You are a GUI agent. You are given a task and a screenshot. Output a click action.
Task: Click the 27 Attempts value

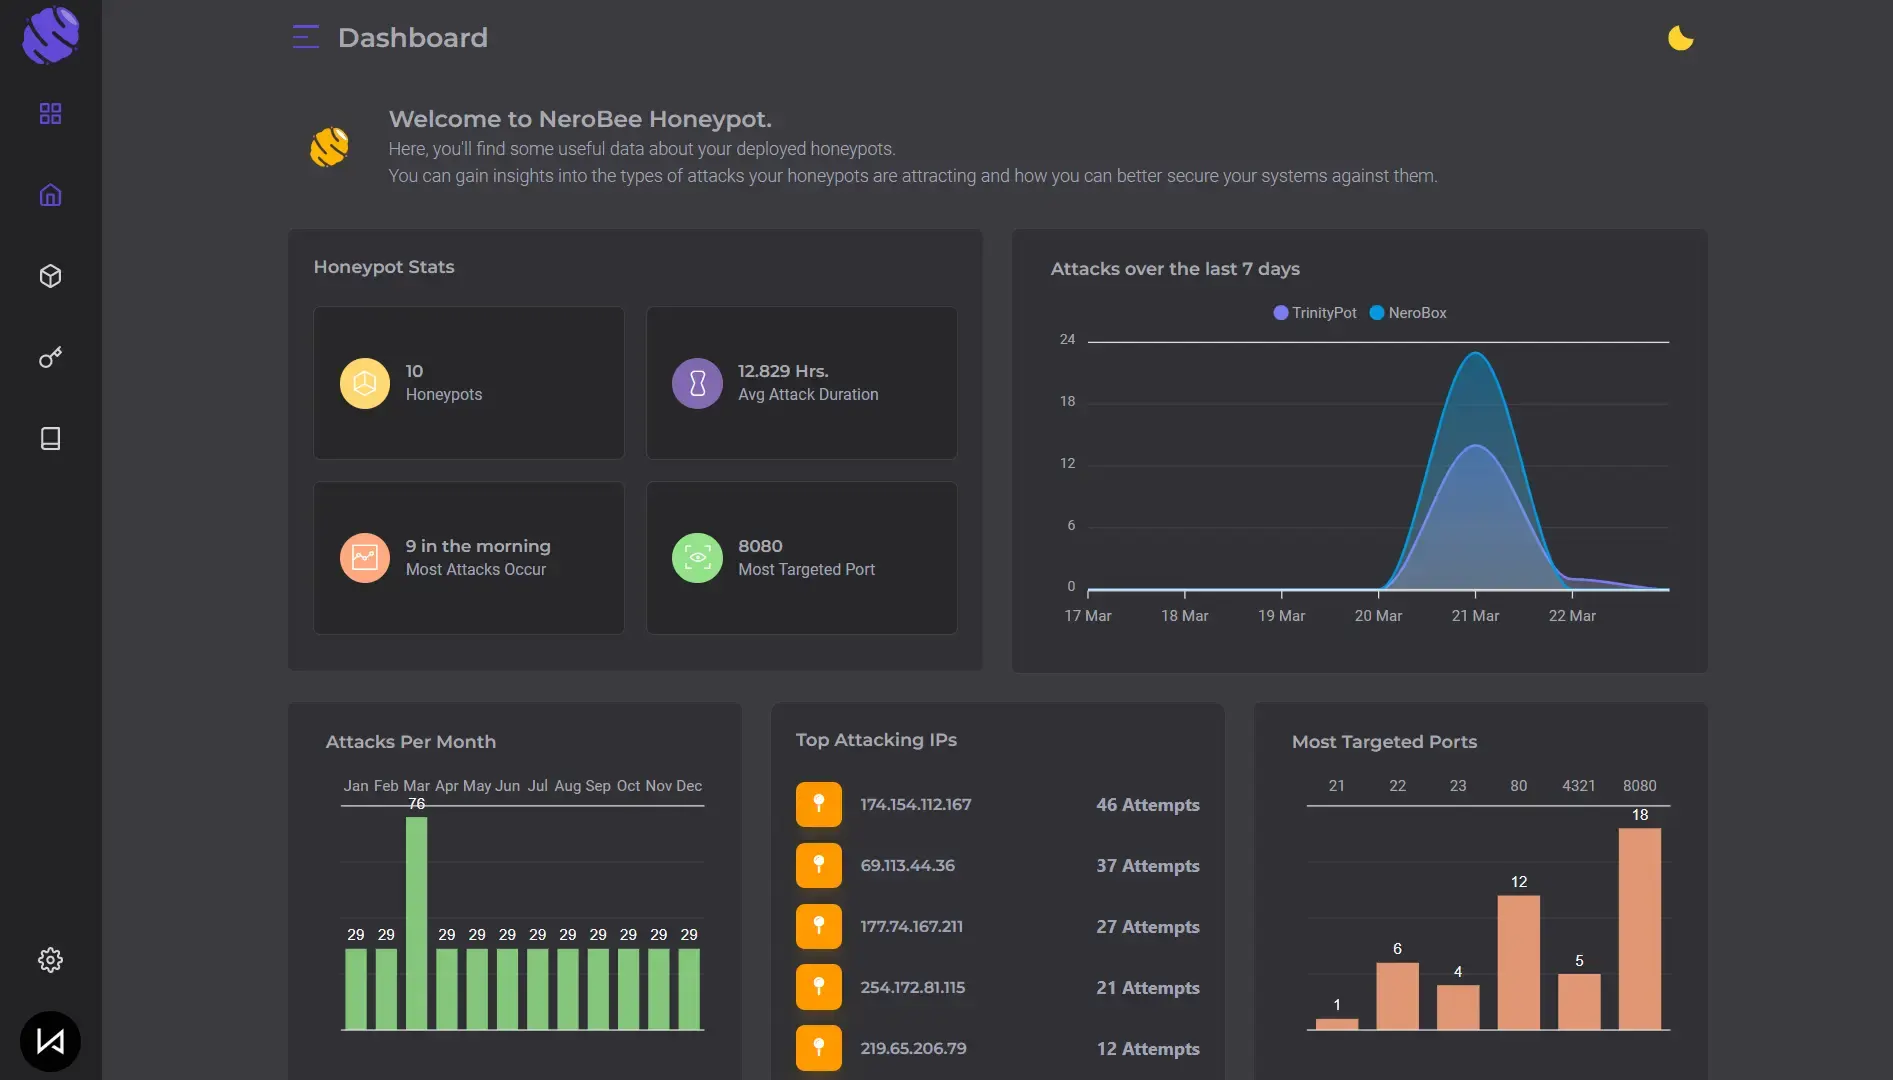[x=1148, y=927]
